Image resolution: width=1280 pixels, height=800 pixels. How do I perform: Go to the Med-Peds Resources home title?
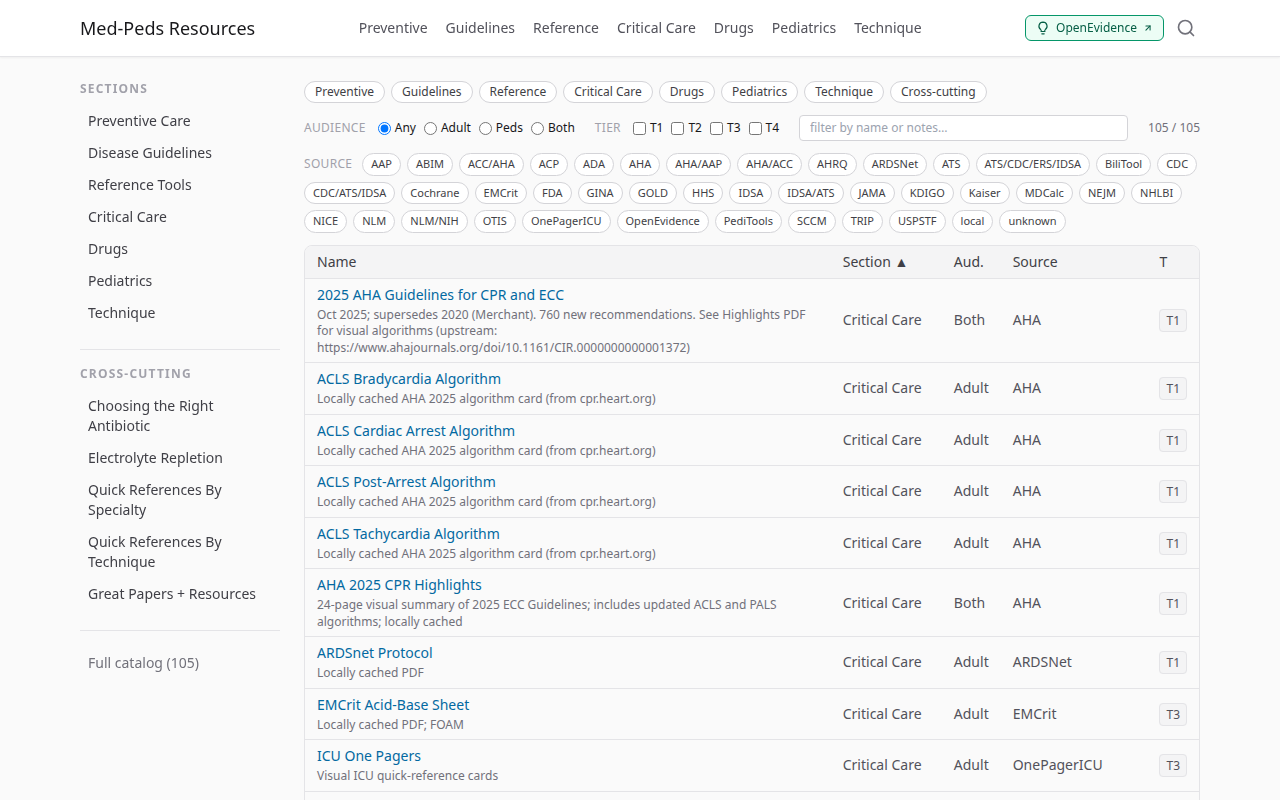(x=167, y=28)
